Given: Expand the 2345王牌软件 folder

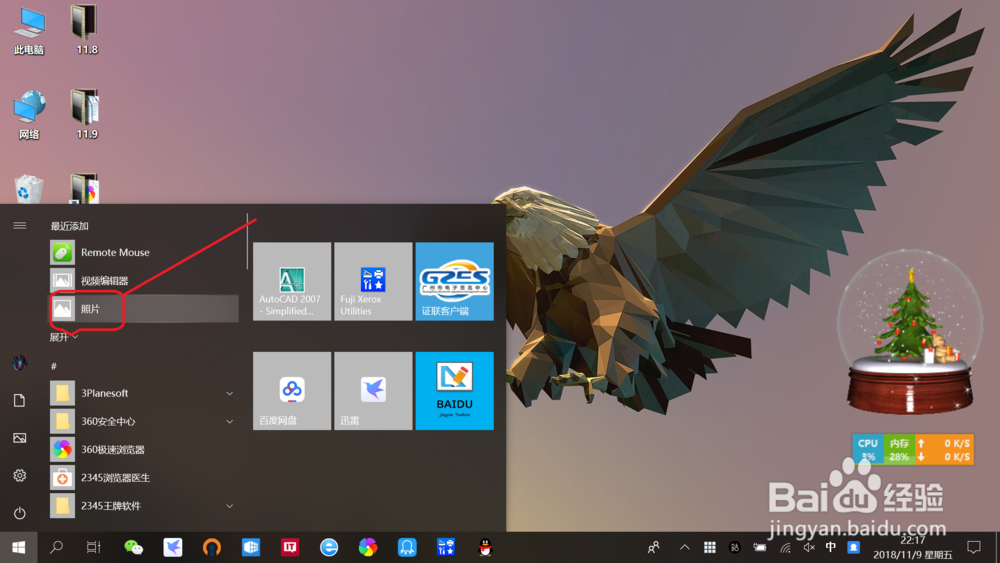Looking at the screenshot, I should point(144,506).
